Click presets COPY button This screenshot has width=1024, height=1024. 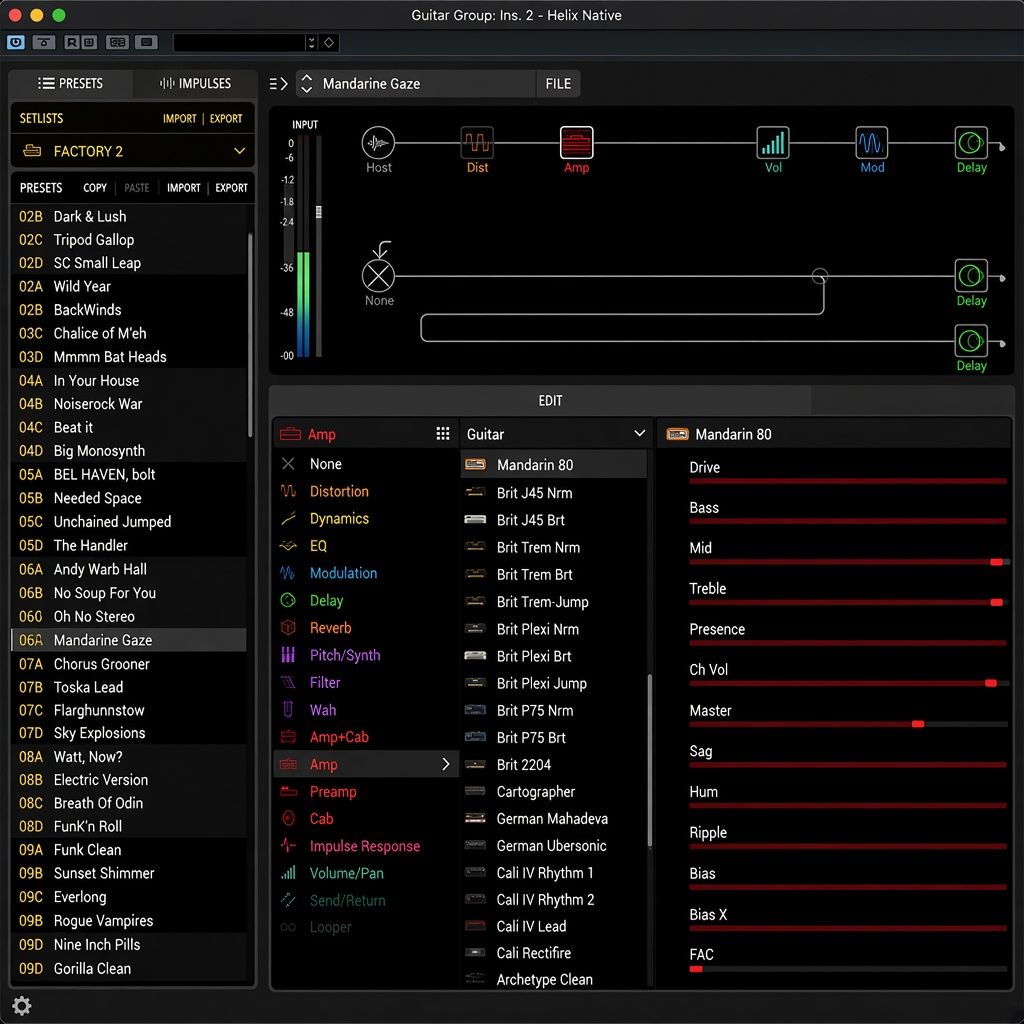(x=95, y=188)
